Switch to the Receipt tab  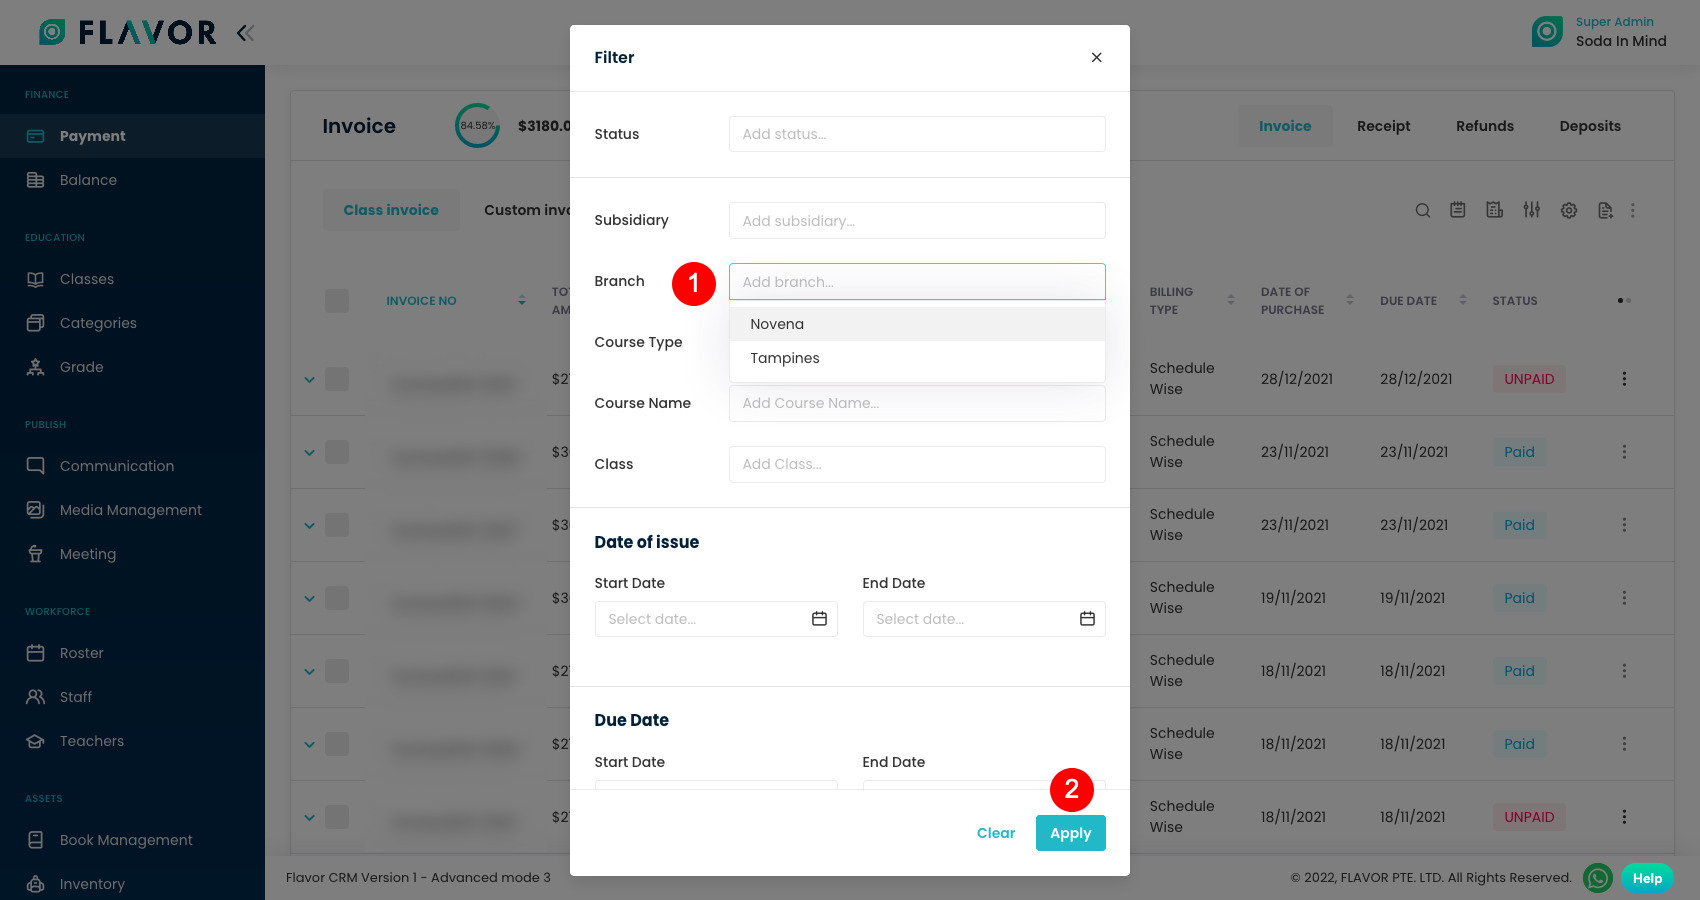click(1384, 126)
